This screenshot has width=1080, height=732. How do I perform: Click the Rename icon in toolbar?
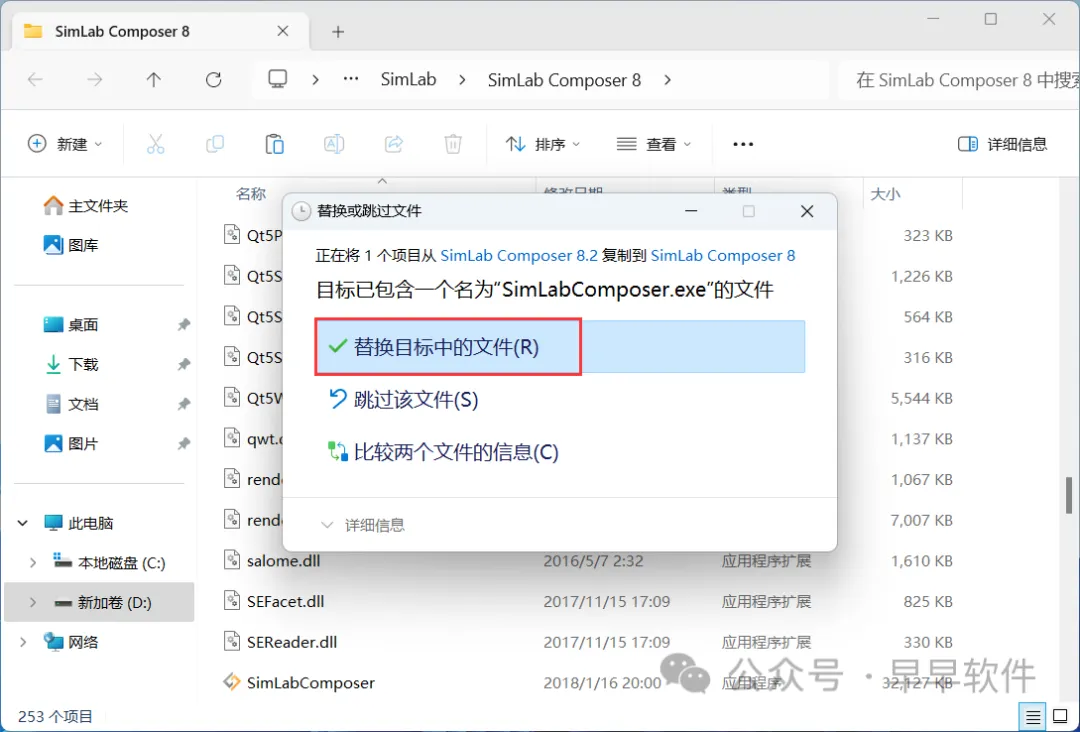pos(334,144)
